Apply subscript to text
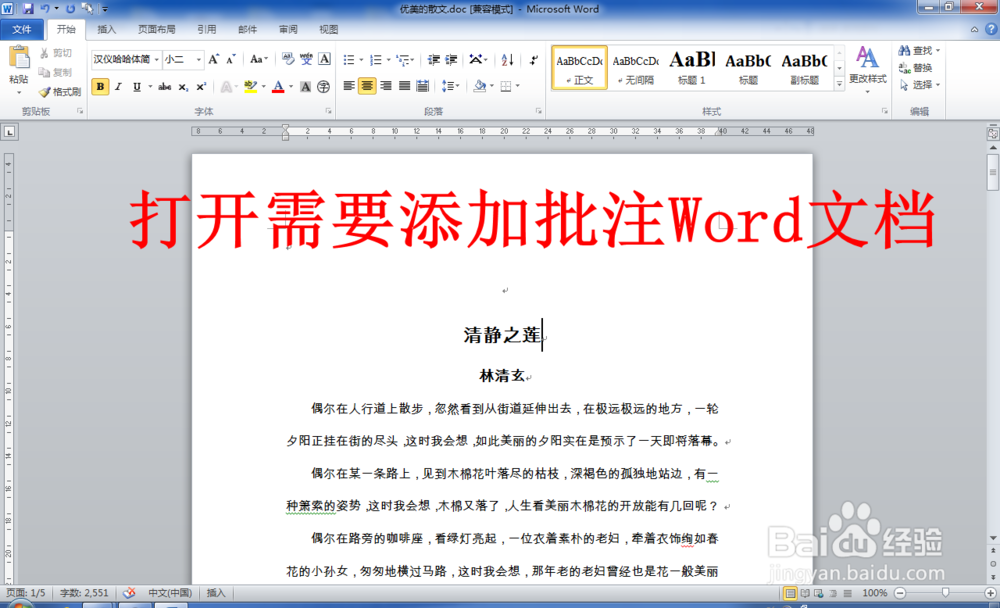 (183, 87)
